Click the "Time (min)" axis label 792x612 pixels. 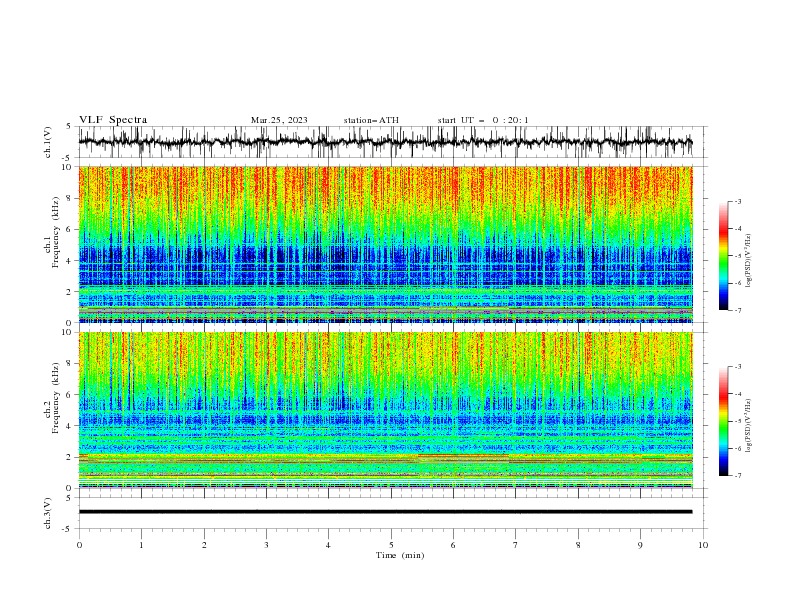click(x=400, y=555)
